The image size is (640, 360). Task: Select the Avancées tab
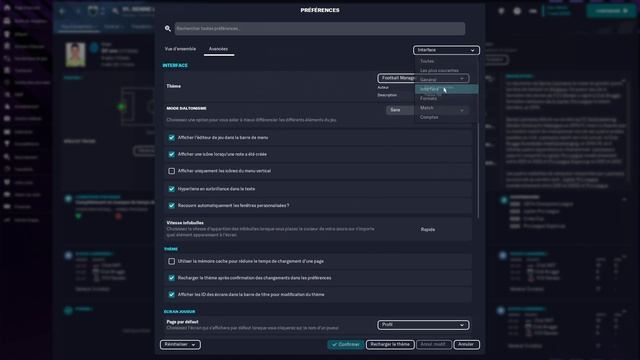tap(218, 49)
